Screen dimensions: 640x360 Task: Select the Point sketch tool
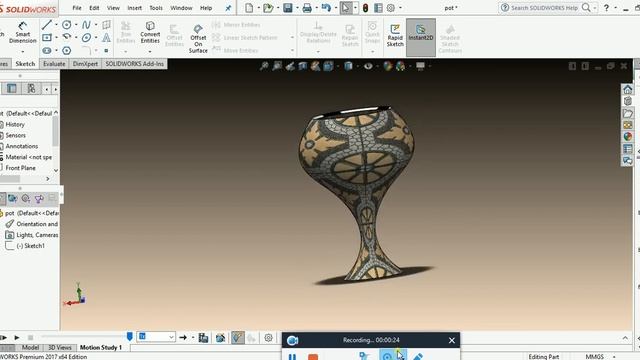pyautogui.click(x=106, y=51)
